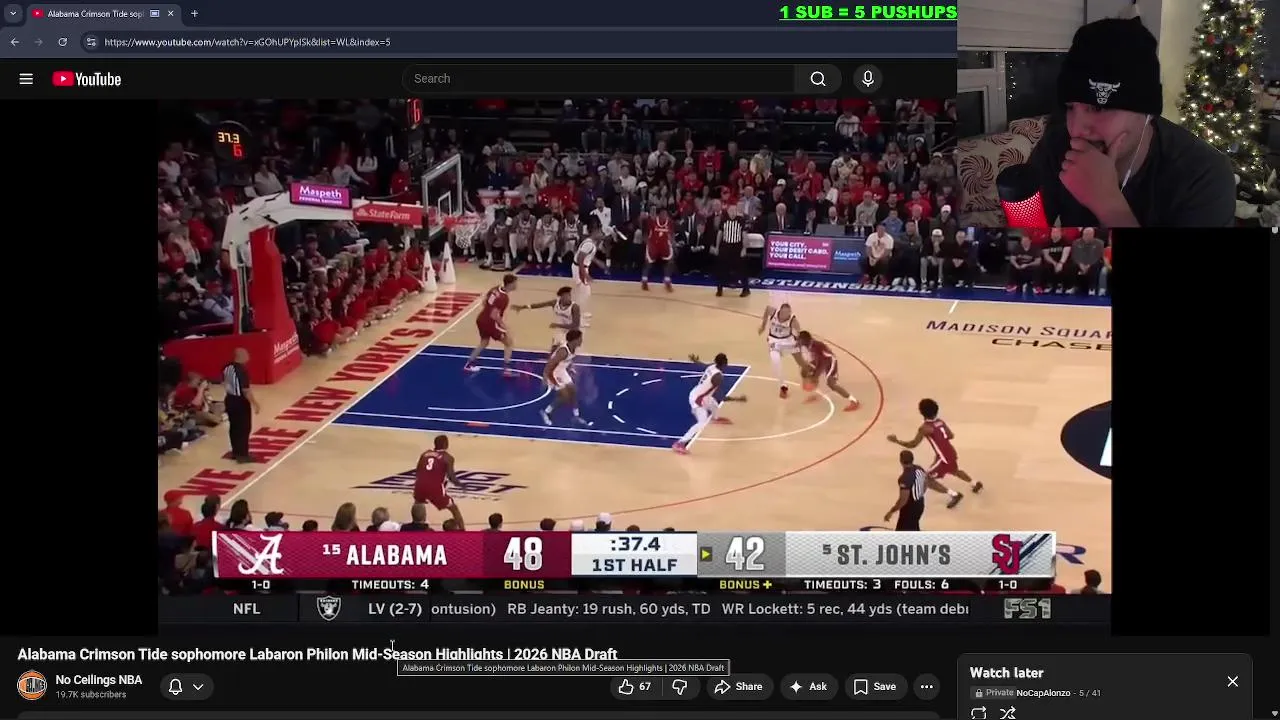Open the tab search dropdown arrow
The width and height of the screenshot is (1280, 720).
[13, 13]
